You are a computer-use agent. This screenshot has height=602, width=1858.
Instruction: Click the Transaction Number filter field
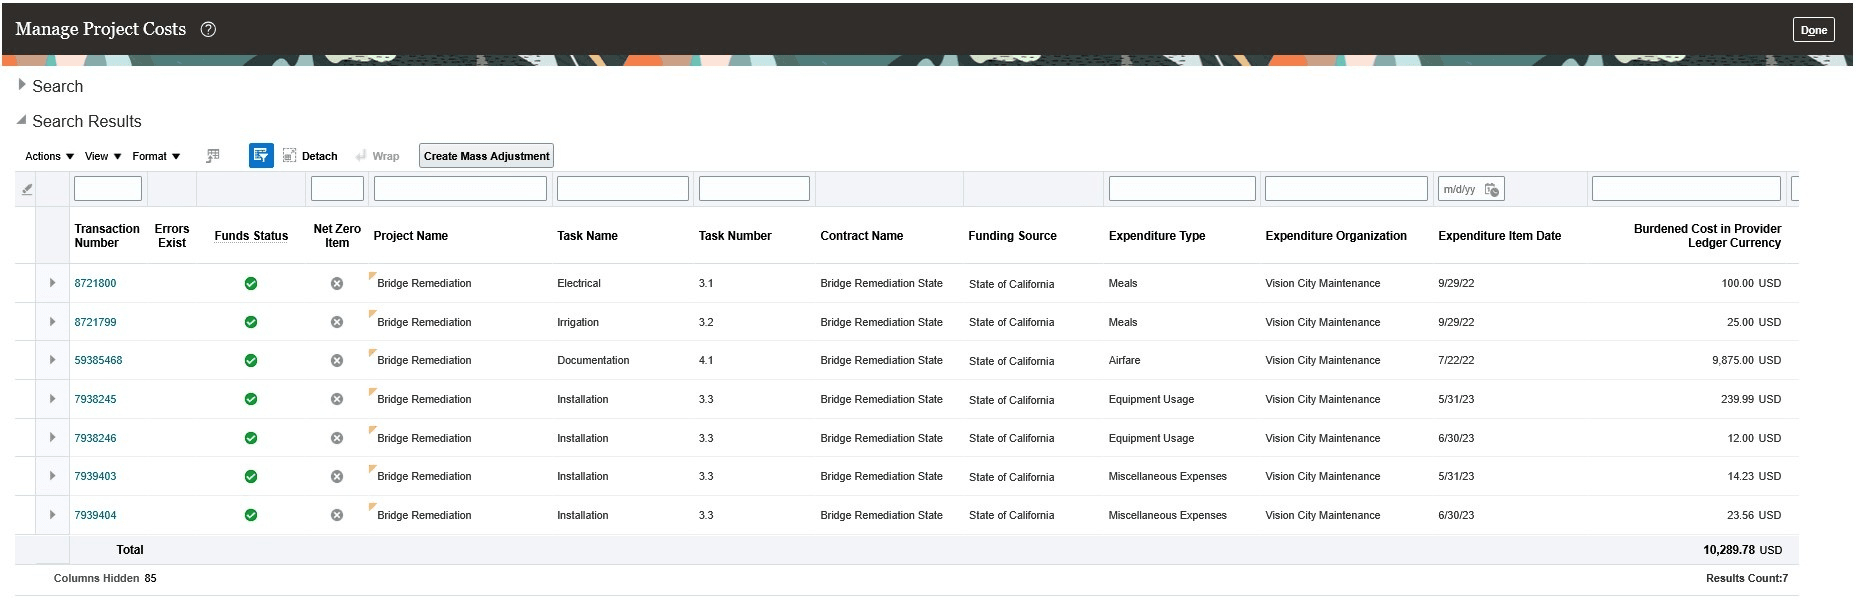pos(108,188)
